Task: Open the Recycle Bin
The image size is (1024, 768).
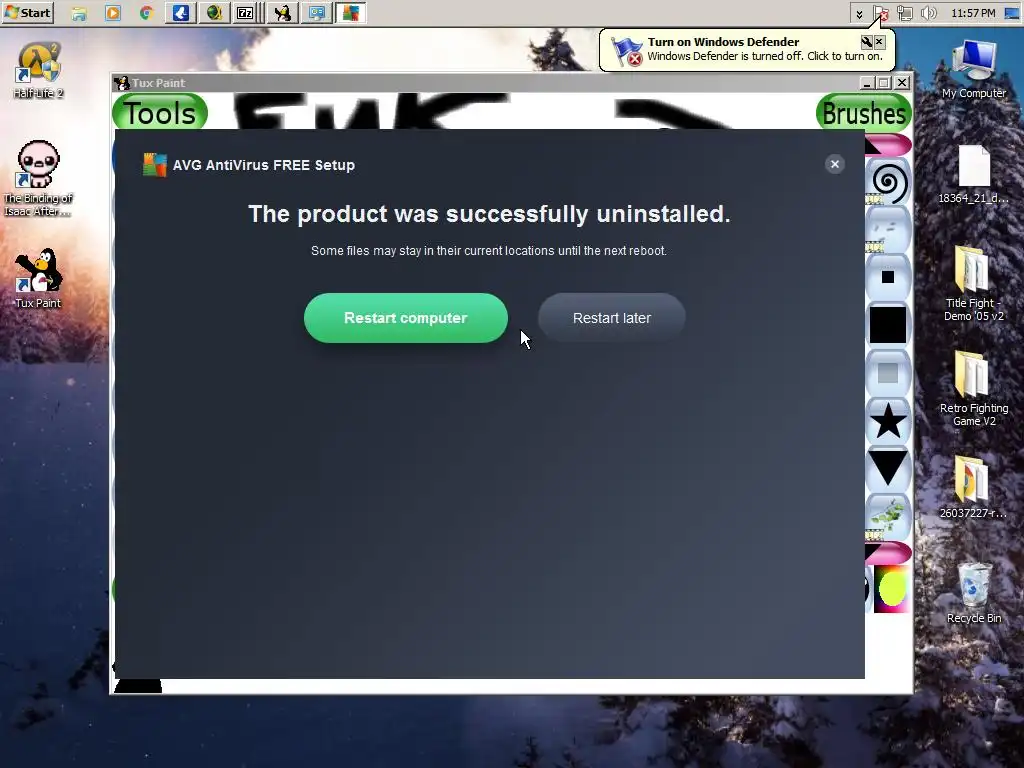Action: (974, 593)
